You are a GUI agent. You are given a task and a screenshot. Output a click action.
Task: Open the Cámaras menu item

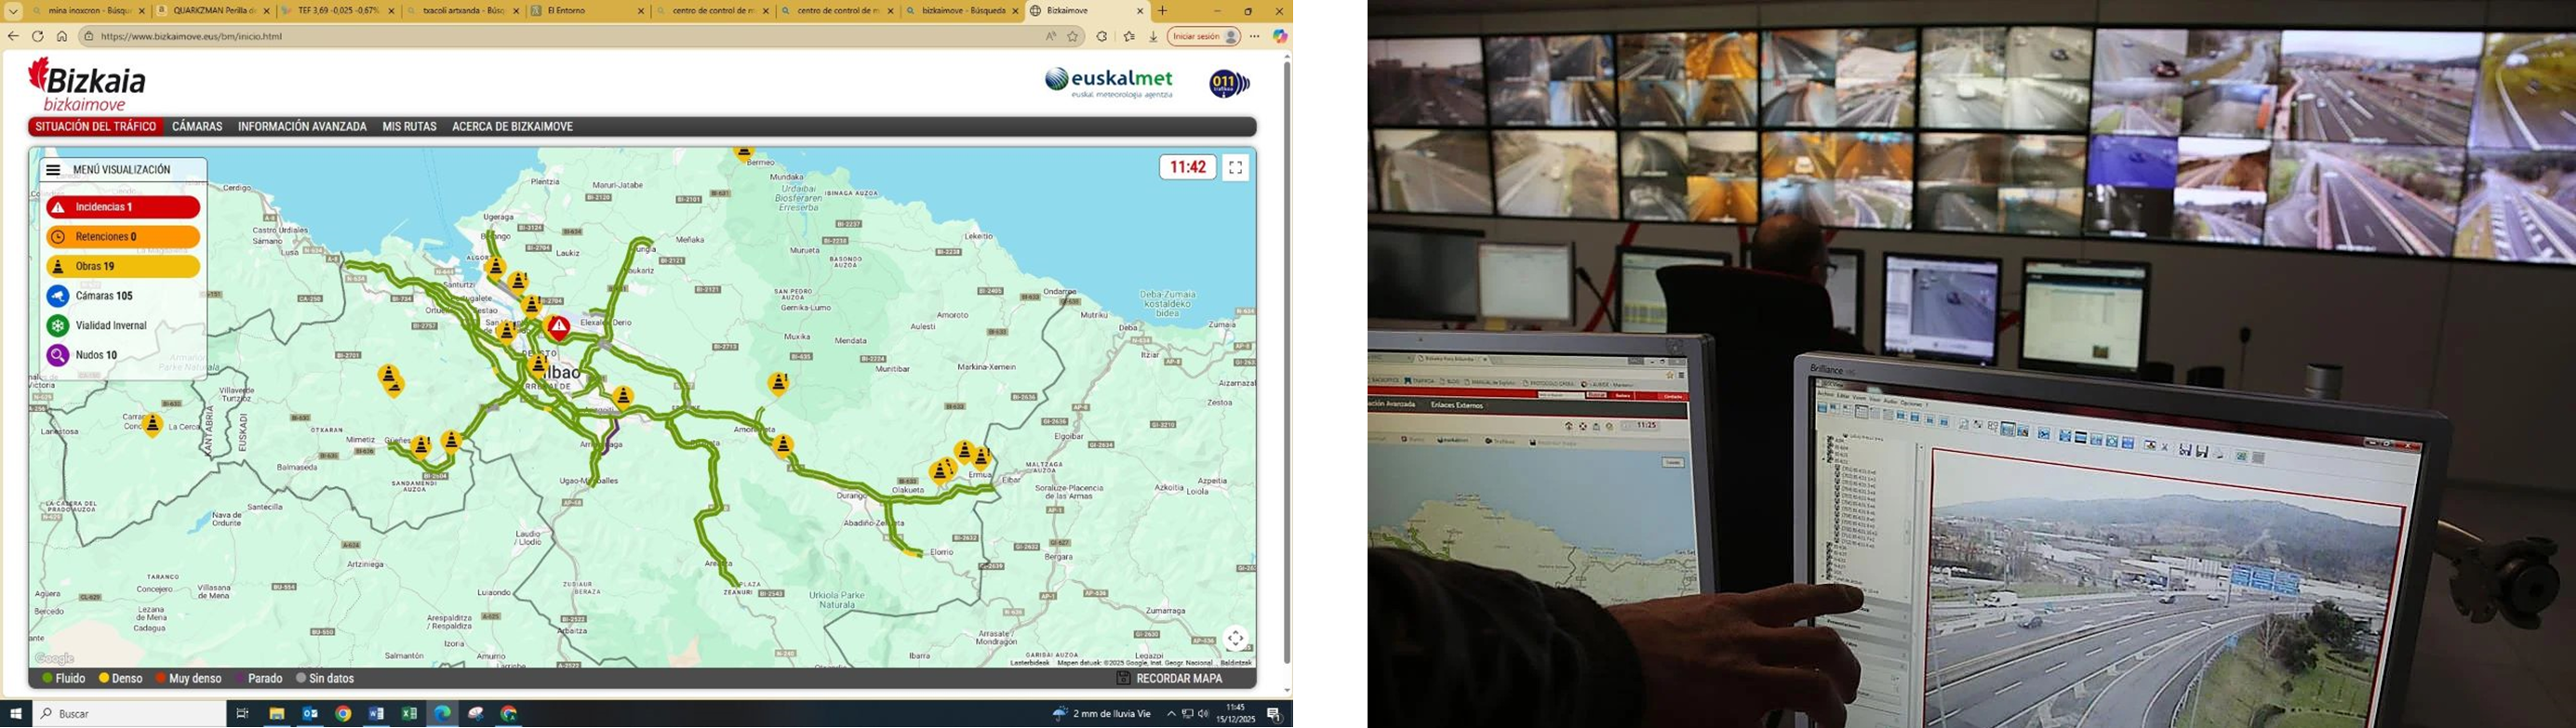coord(197,127)
